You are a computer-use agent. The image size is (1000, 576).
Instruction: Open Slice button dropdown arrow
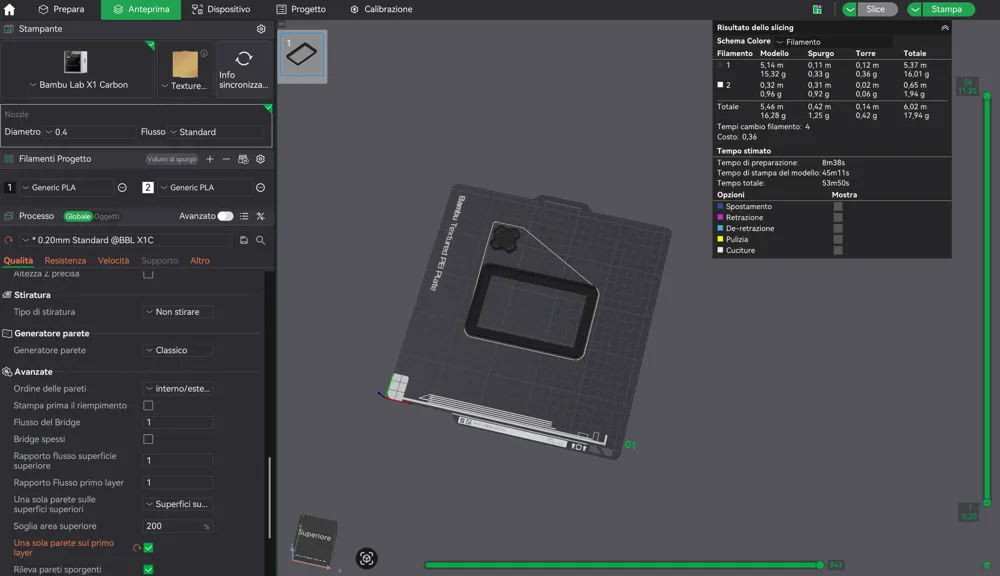tap(849, 10)
